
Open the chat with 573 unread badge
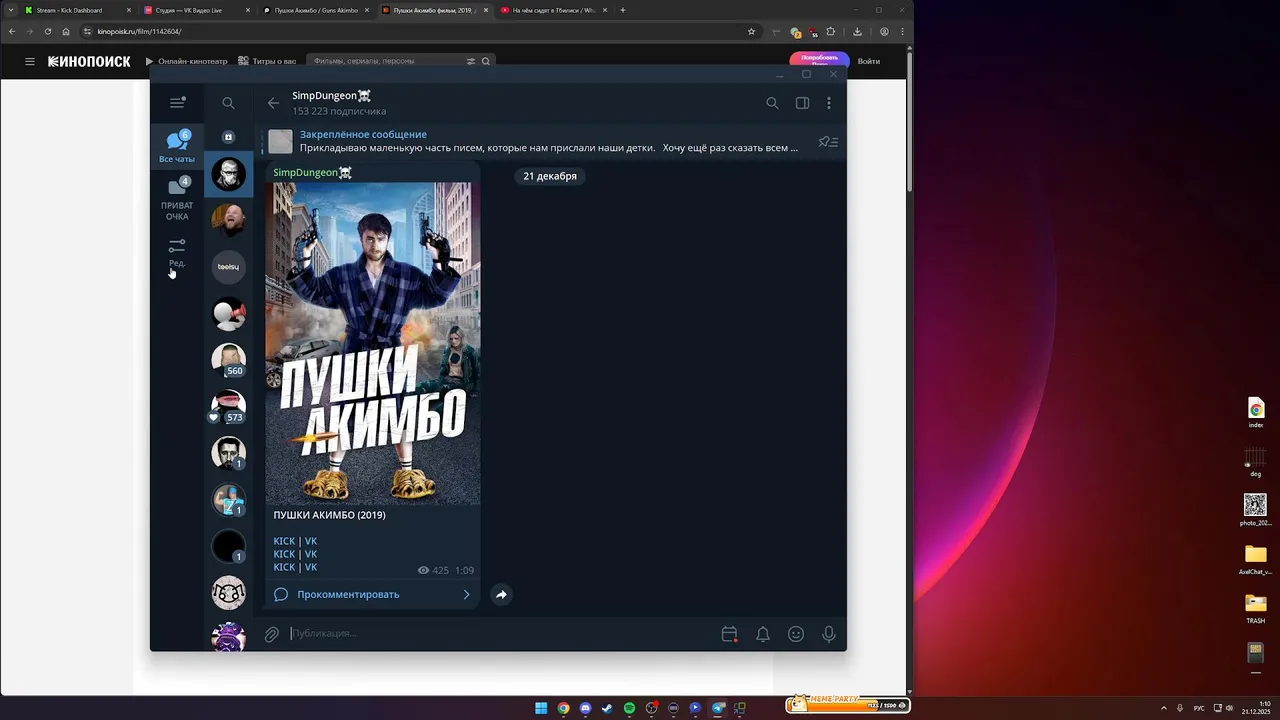coord(228,407)
